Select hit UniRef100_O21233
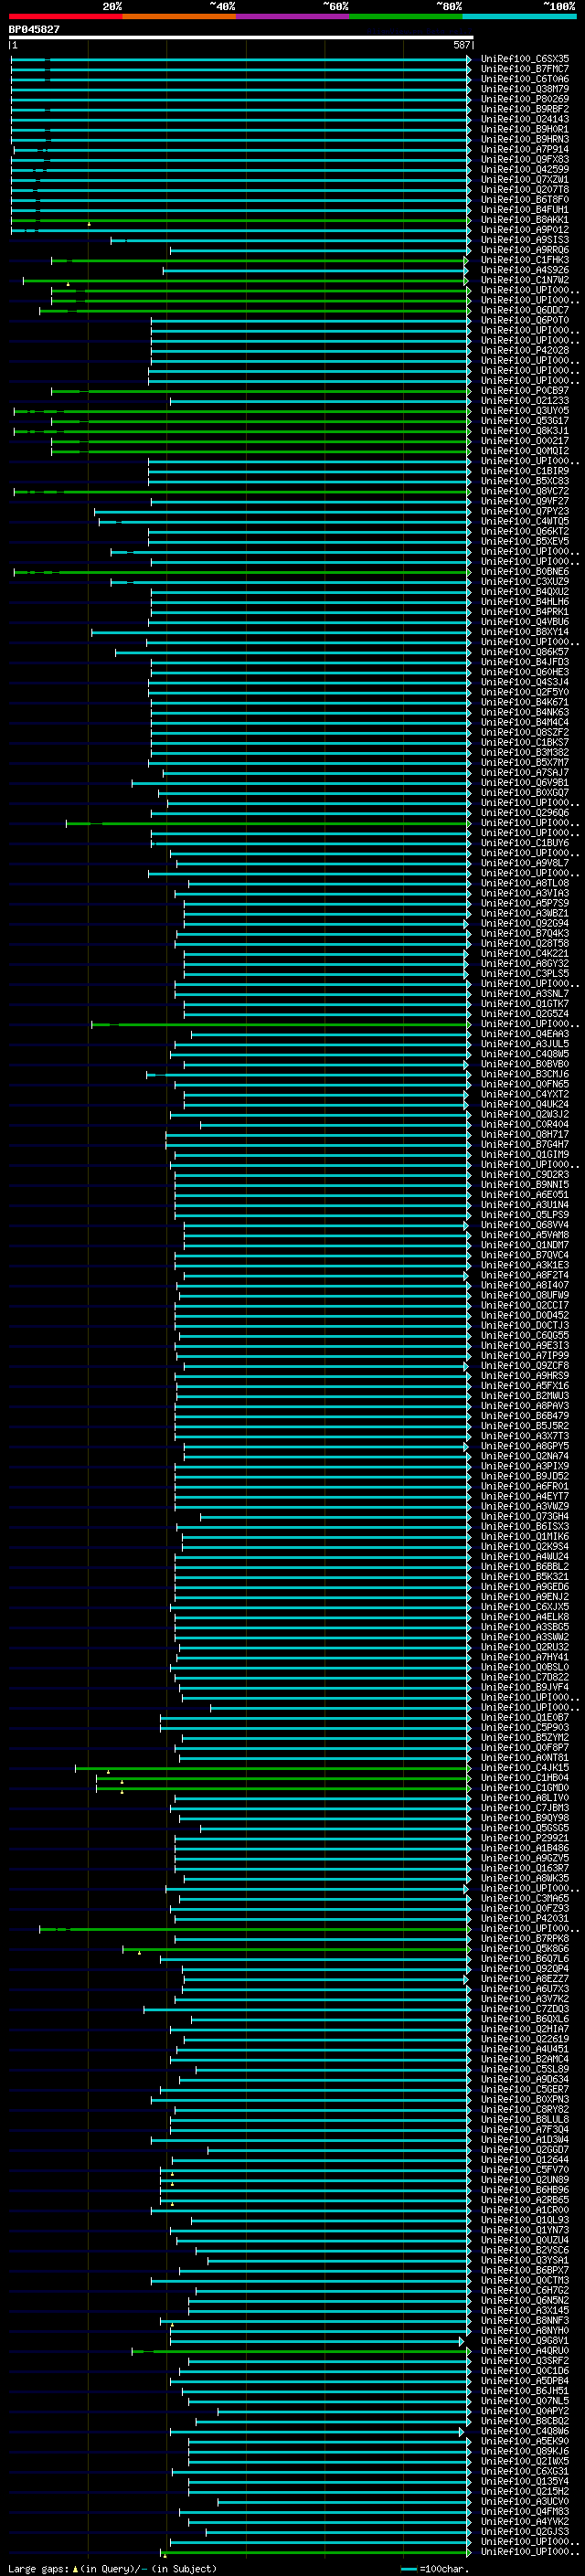This screenshot has width=585, height=2576. (x=525, y=401)
